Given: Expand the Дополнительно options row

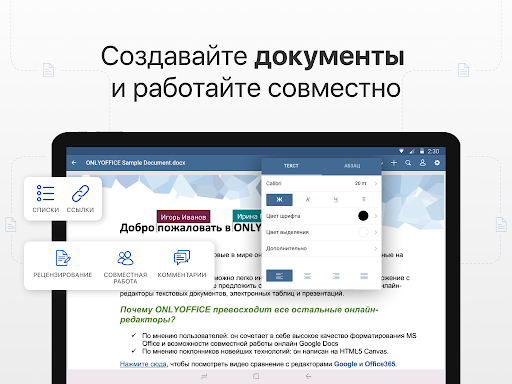Looking at the screenshot, I should tap(321, 248).
